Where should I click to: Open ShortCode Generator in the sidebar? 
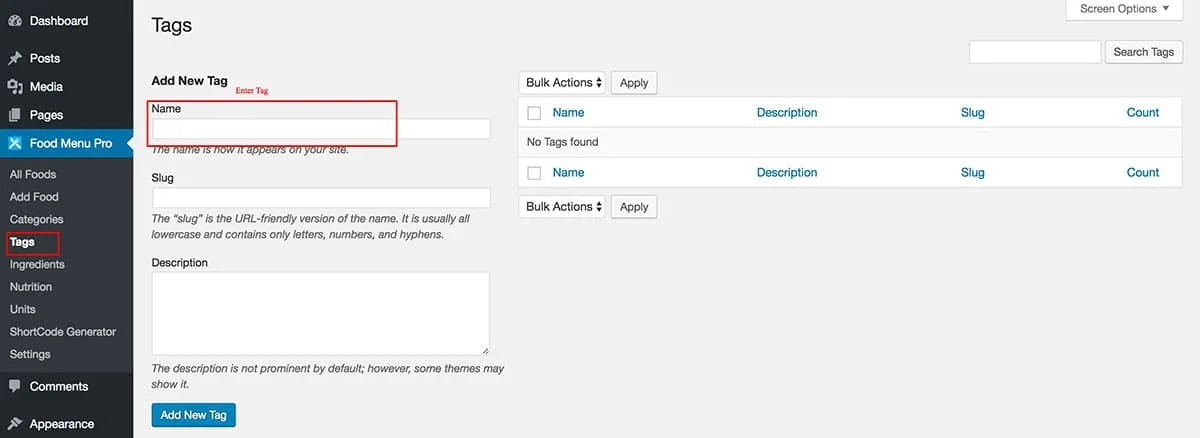[63, 331]
